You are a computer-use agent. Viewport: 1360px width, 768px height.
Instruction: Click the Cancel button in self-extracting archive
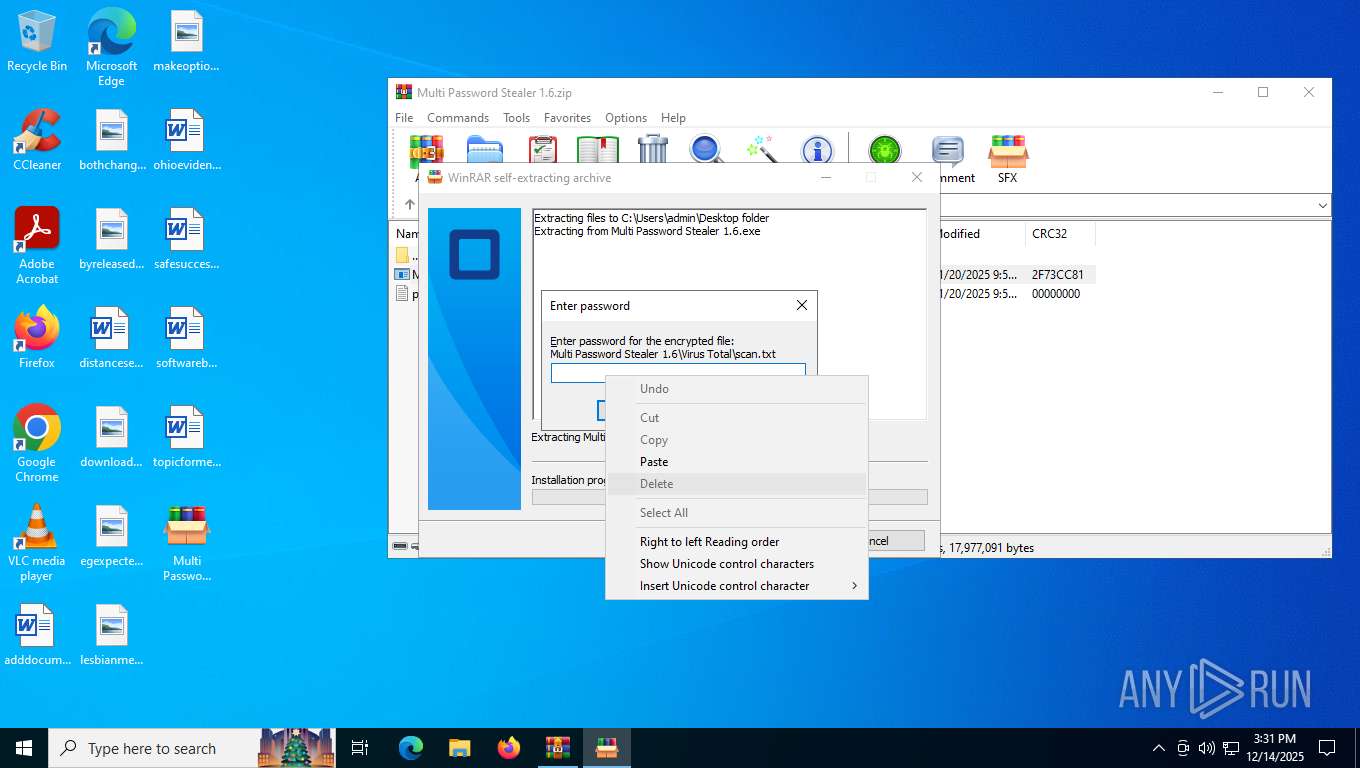click(894, 541)
